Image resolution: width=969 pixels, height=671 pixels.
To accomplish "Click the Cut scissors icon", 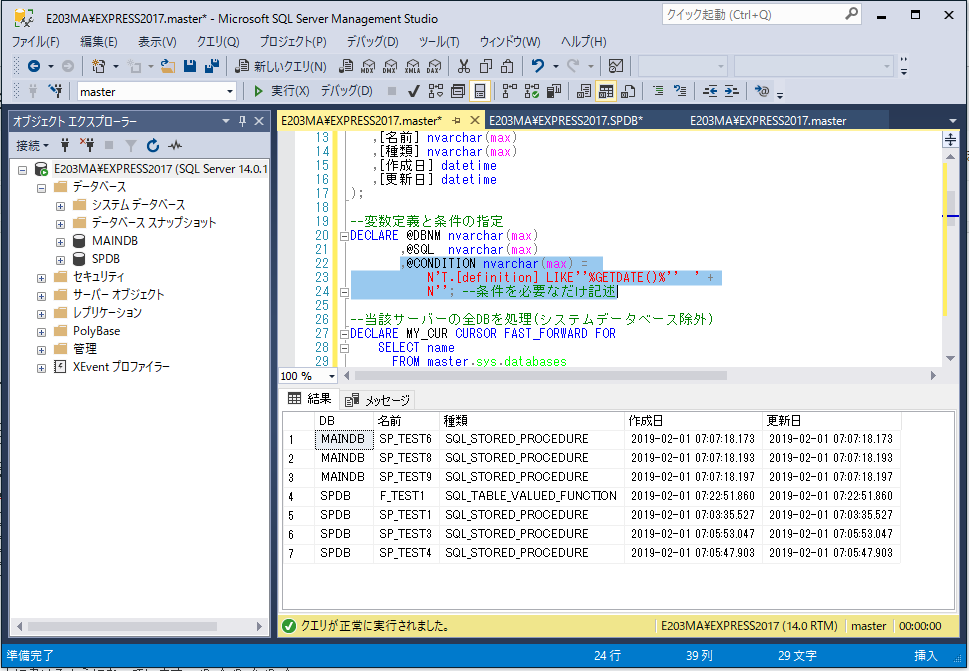I will point(463,66).
